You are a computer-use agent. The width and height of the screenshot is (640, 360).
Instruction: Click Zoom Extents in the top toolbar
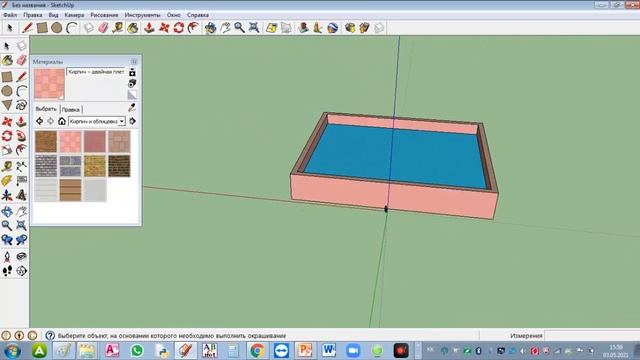click(254, 28)
